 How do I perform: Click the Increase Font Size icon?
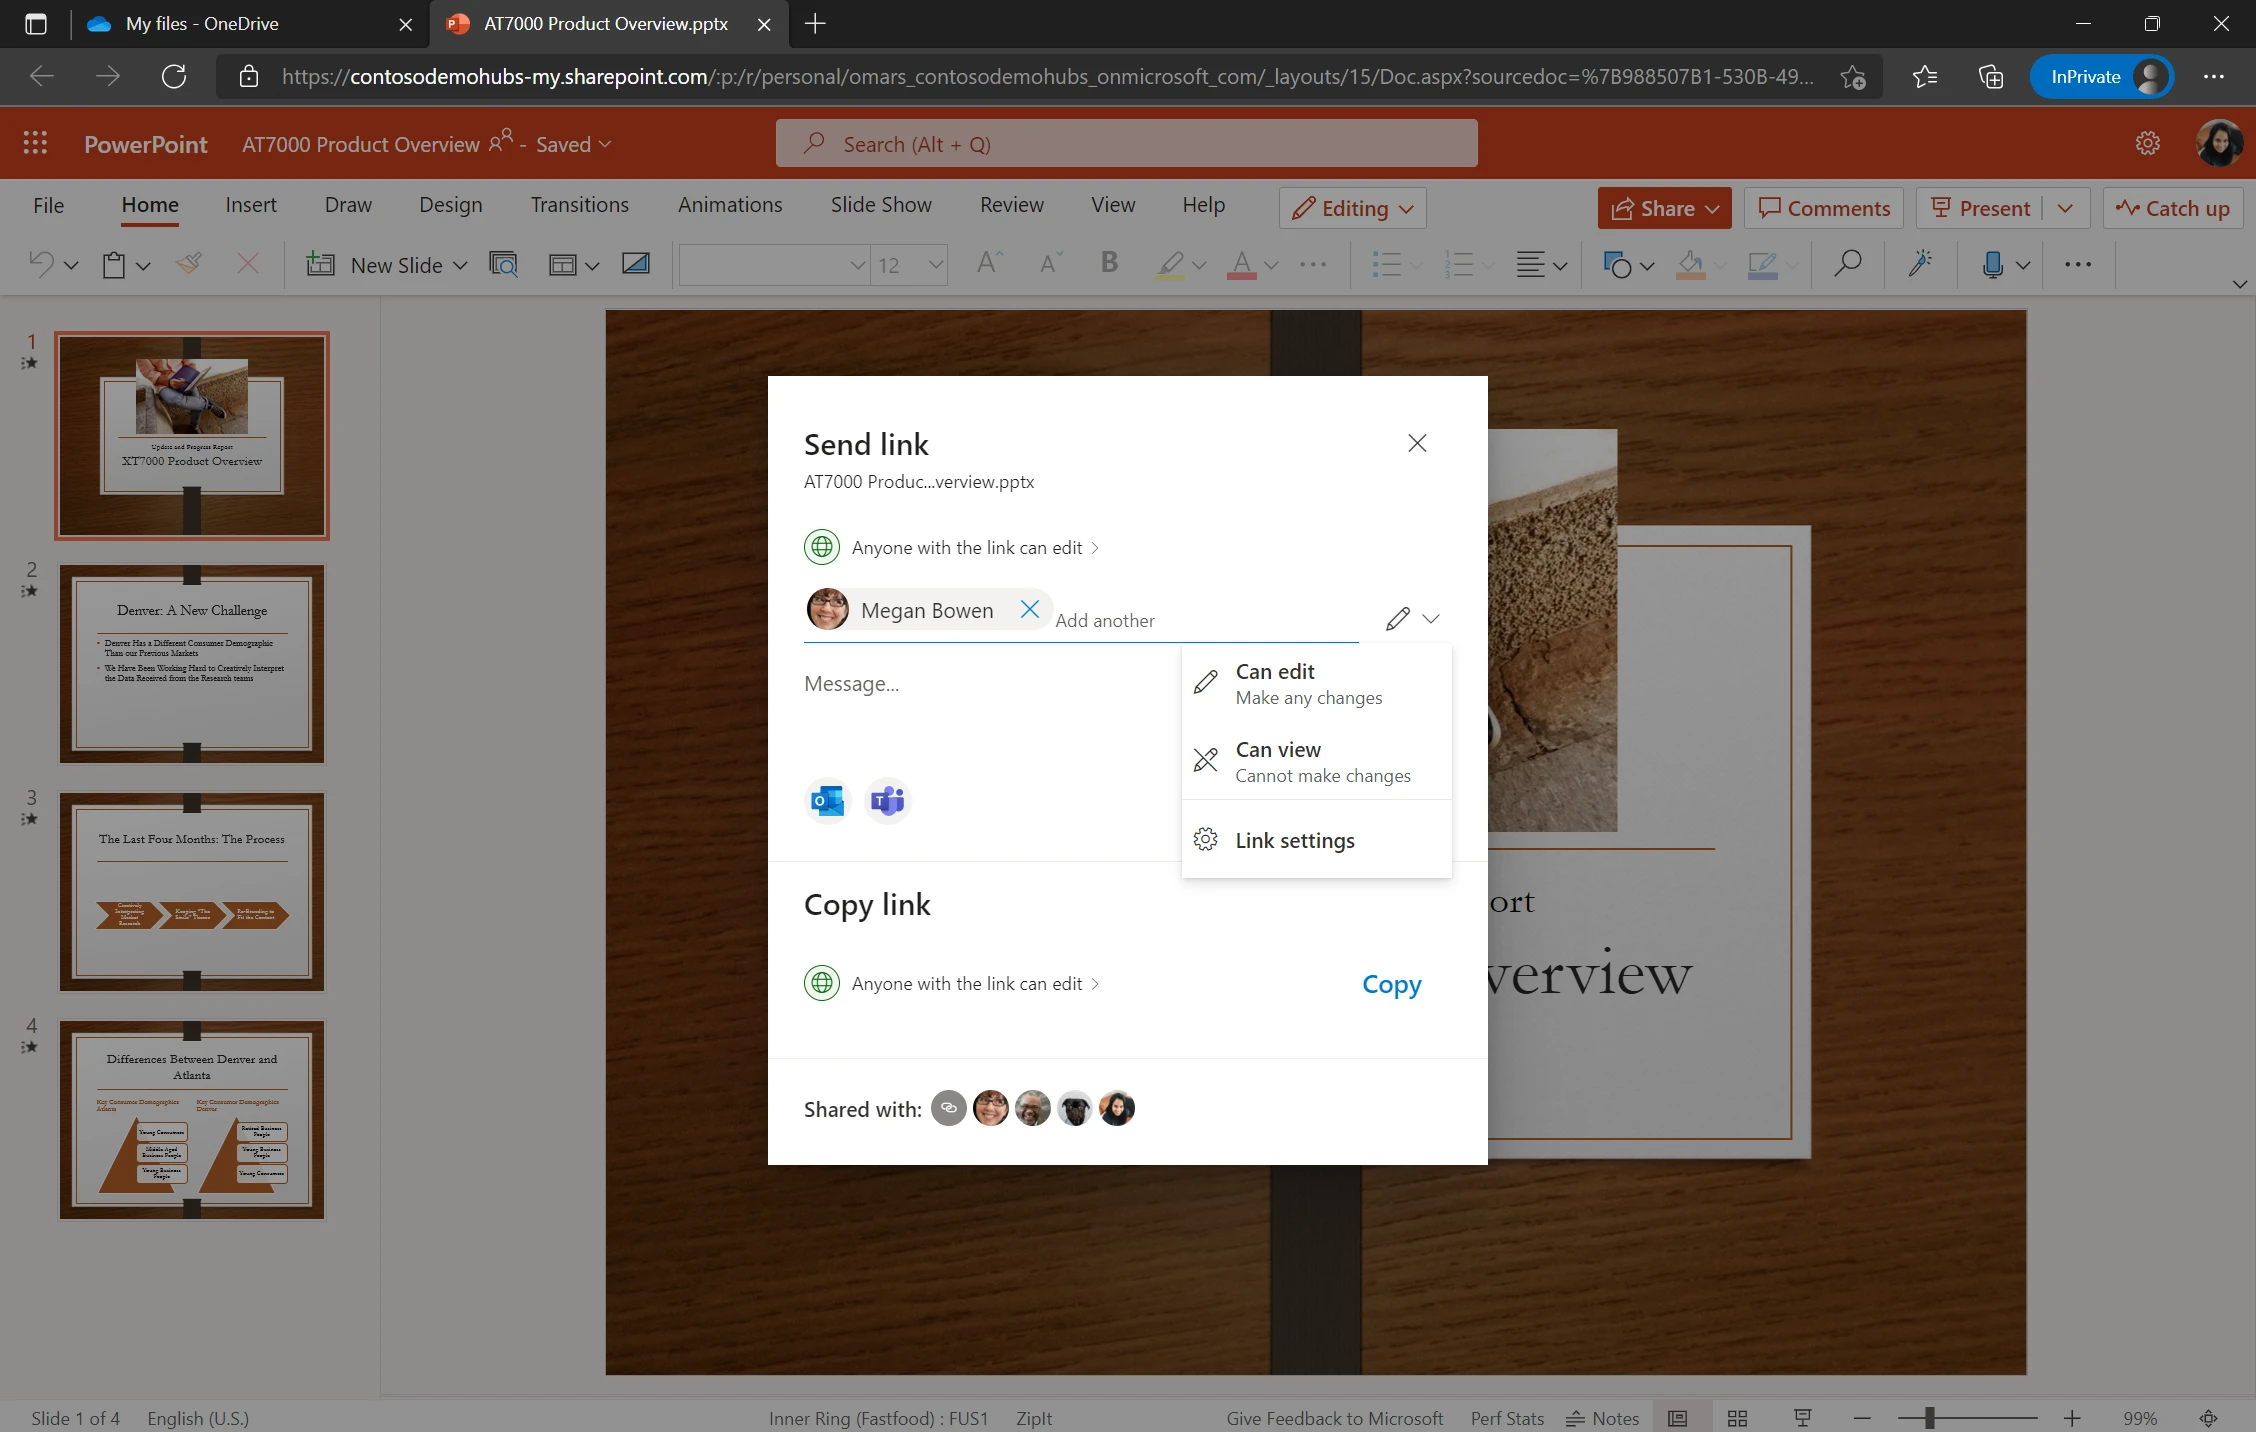tap(987, 263)
